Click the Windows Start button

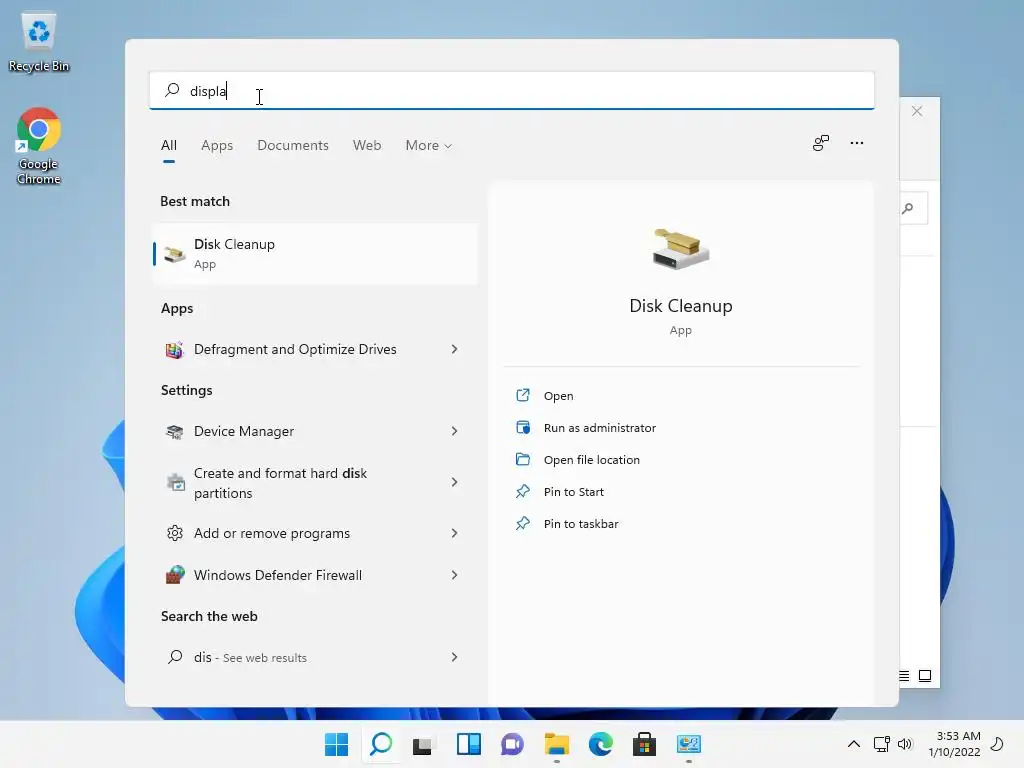coord(336,744)
